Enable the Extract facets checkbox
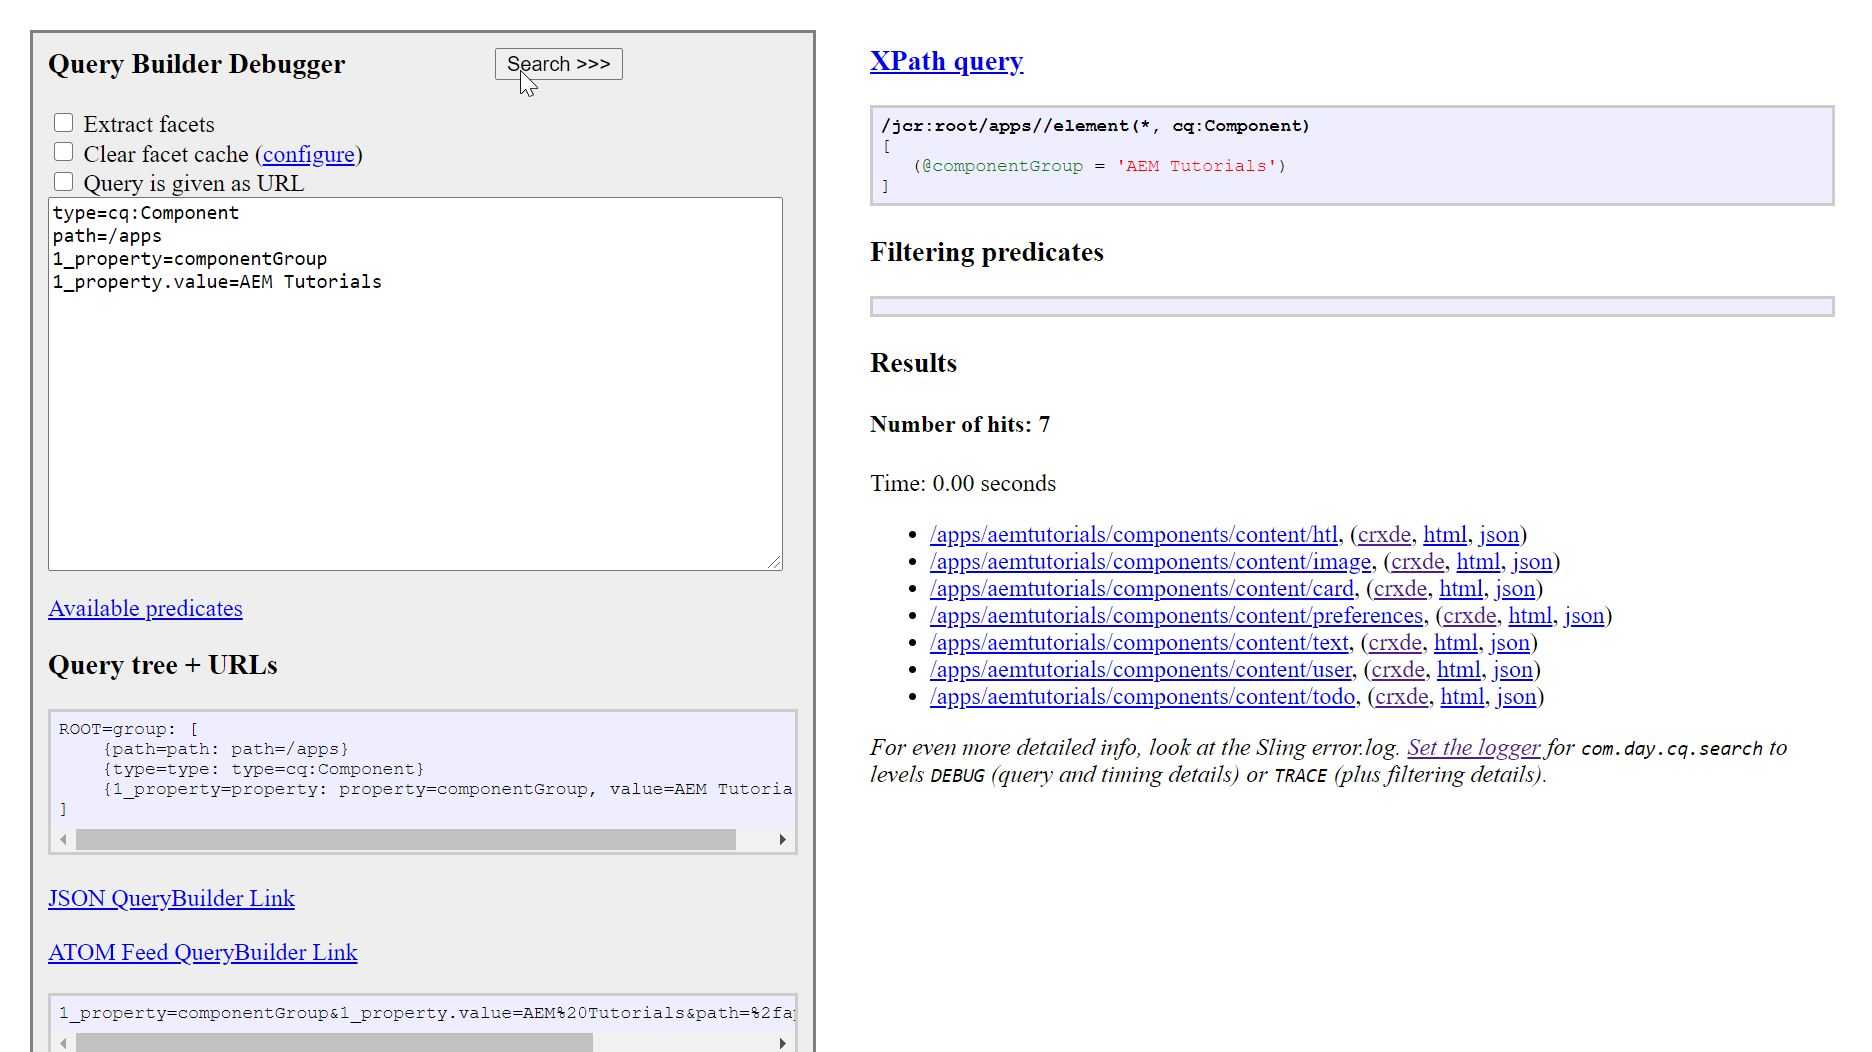 [x=64, y=122]
